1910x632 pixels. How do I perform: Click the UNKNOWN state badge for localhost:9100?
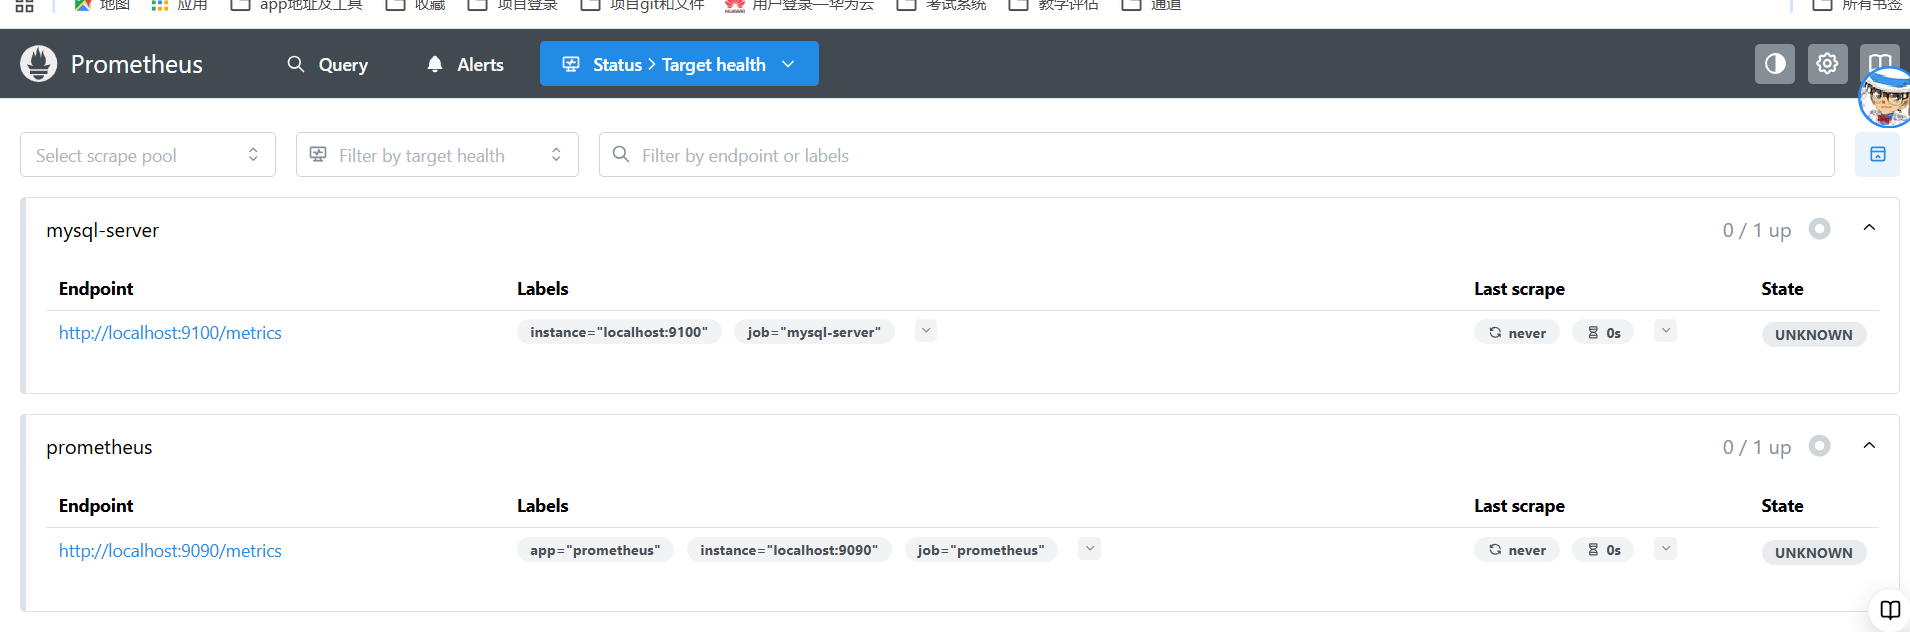[x=1814, y=335]
